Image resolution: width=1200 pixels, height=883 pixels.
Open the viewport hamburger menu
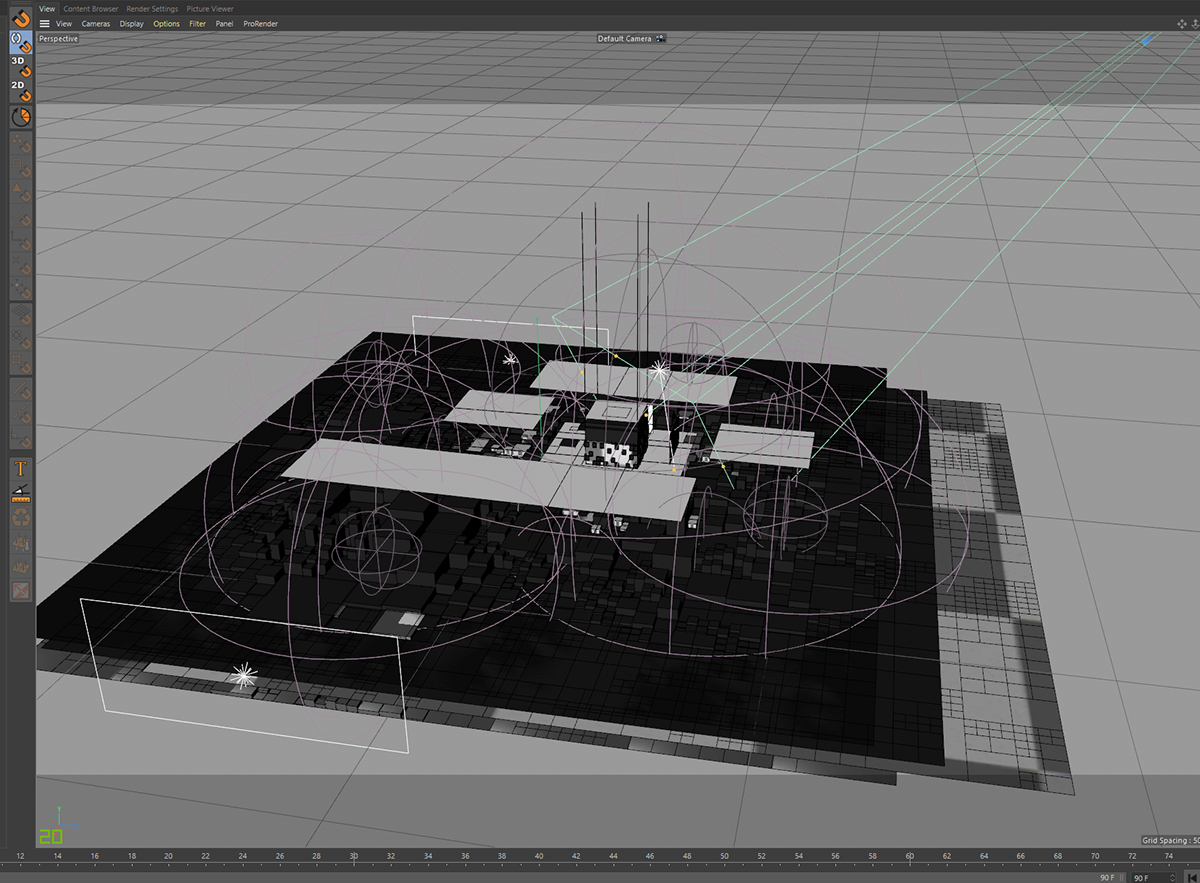[44, 23]
